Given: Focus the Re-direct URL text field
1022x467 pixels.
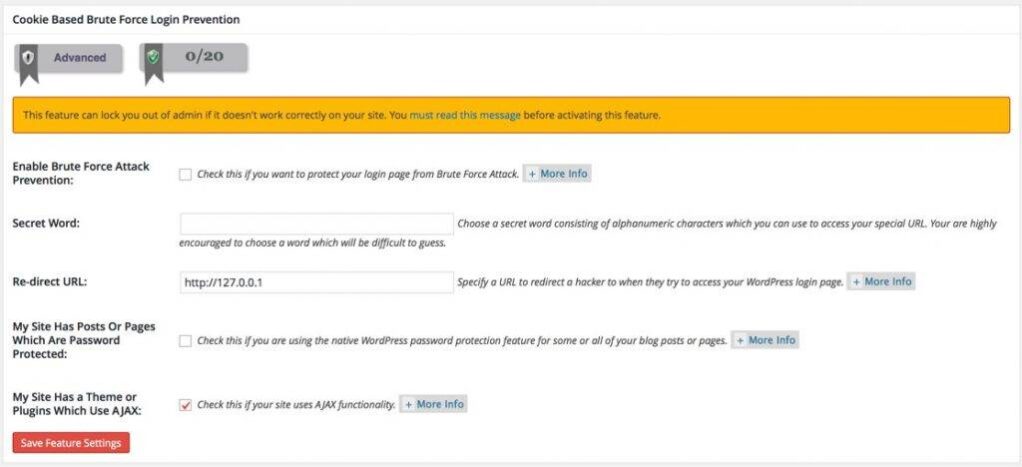Looking at the screenshot, I should tap(316, 283).
